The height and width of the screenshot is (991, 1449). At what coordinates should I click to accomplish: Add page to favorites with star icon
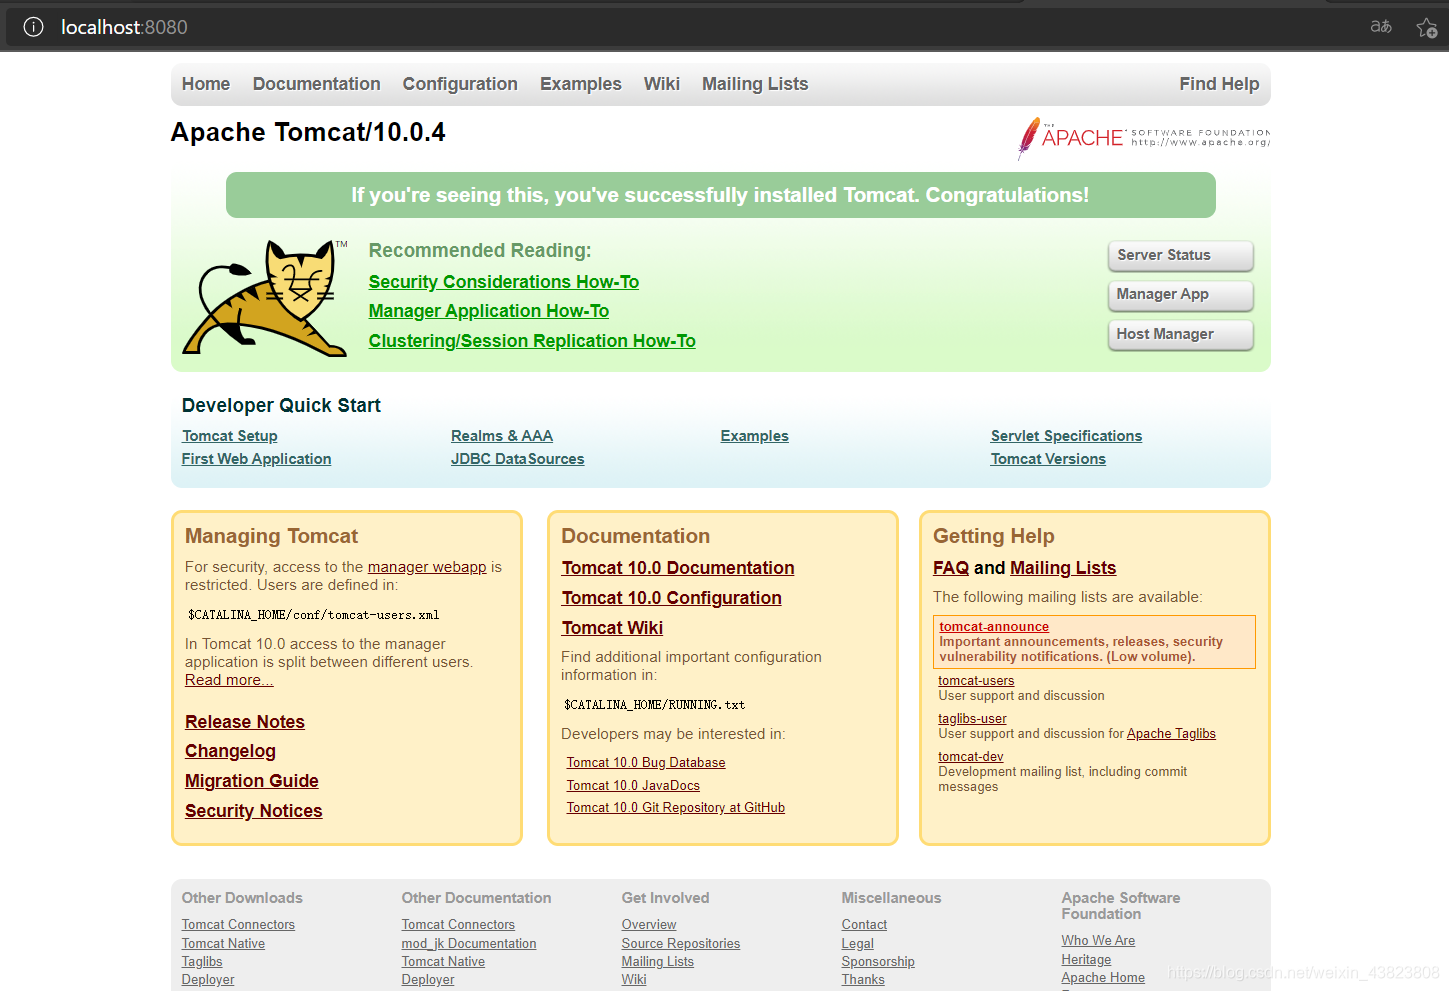click(x=1427, y=27)
